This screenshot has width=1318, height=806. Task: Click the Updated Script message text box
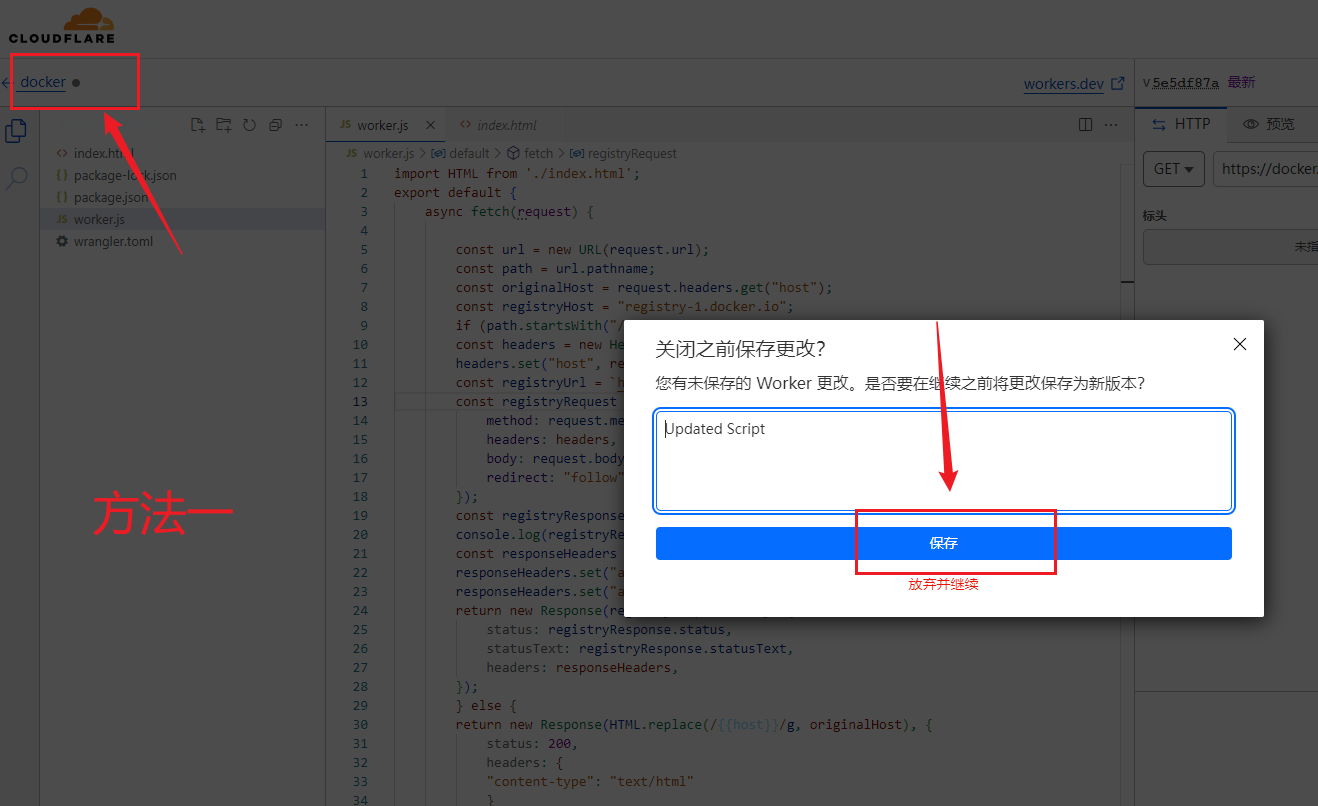point(943,460)
